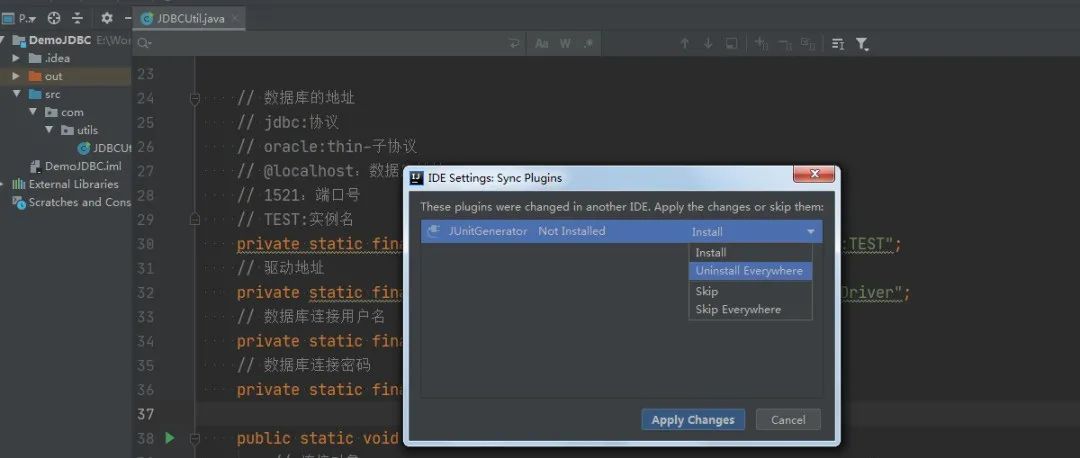Collapse the DemoJDBC project root

(x=3, y=40)
